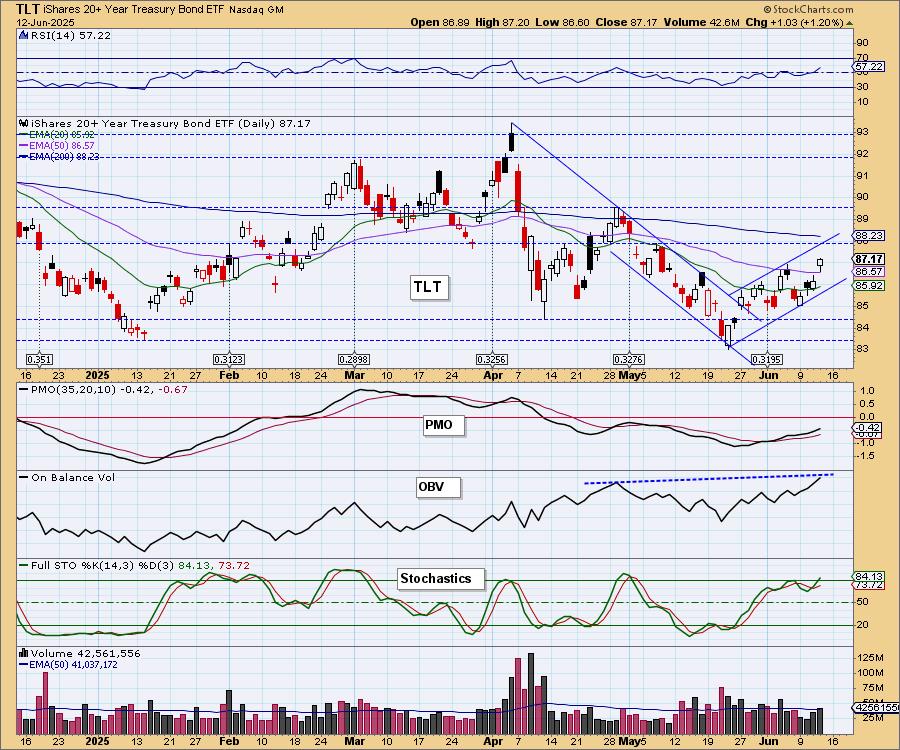The image size is (900, 750).
Task: Click the Open 86.89 value in the header
Action: pyautogui.click(x=440, y=22)
